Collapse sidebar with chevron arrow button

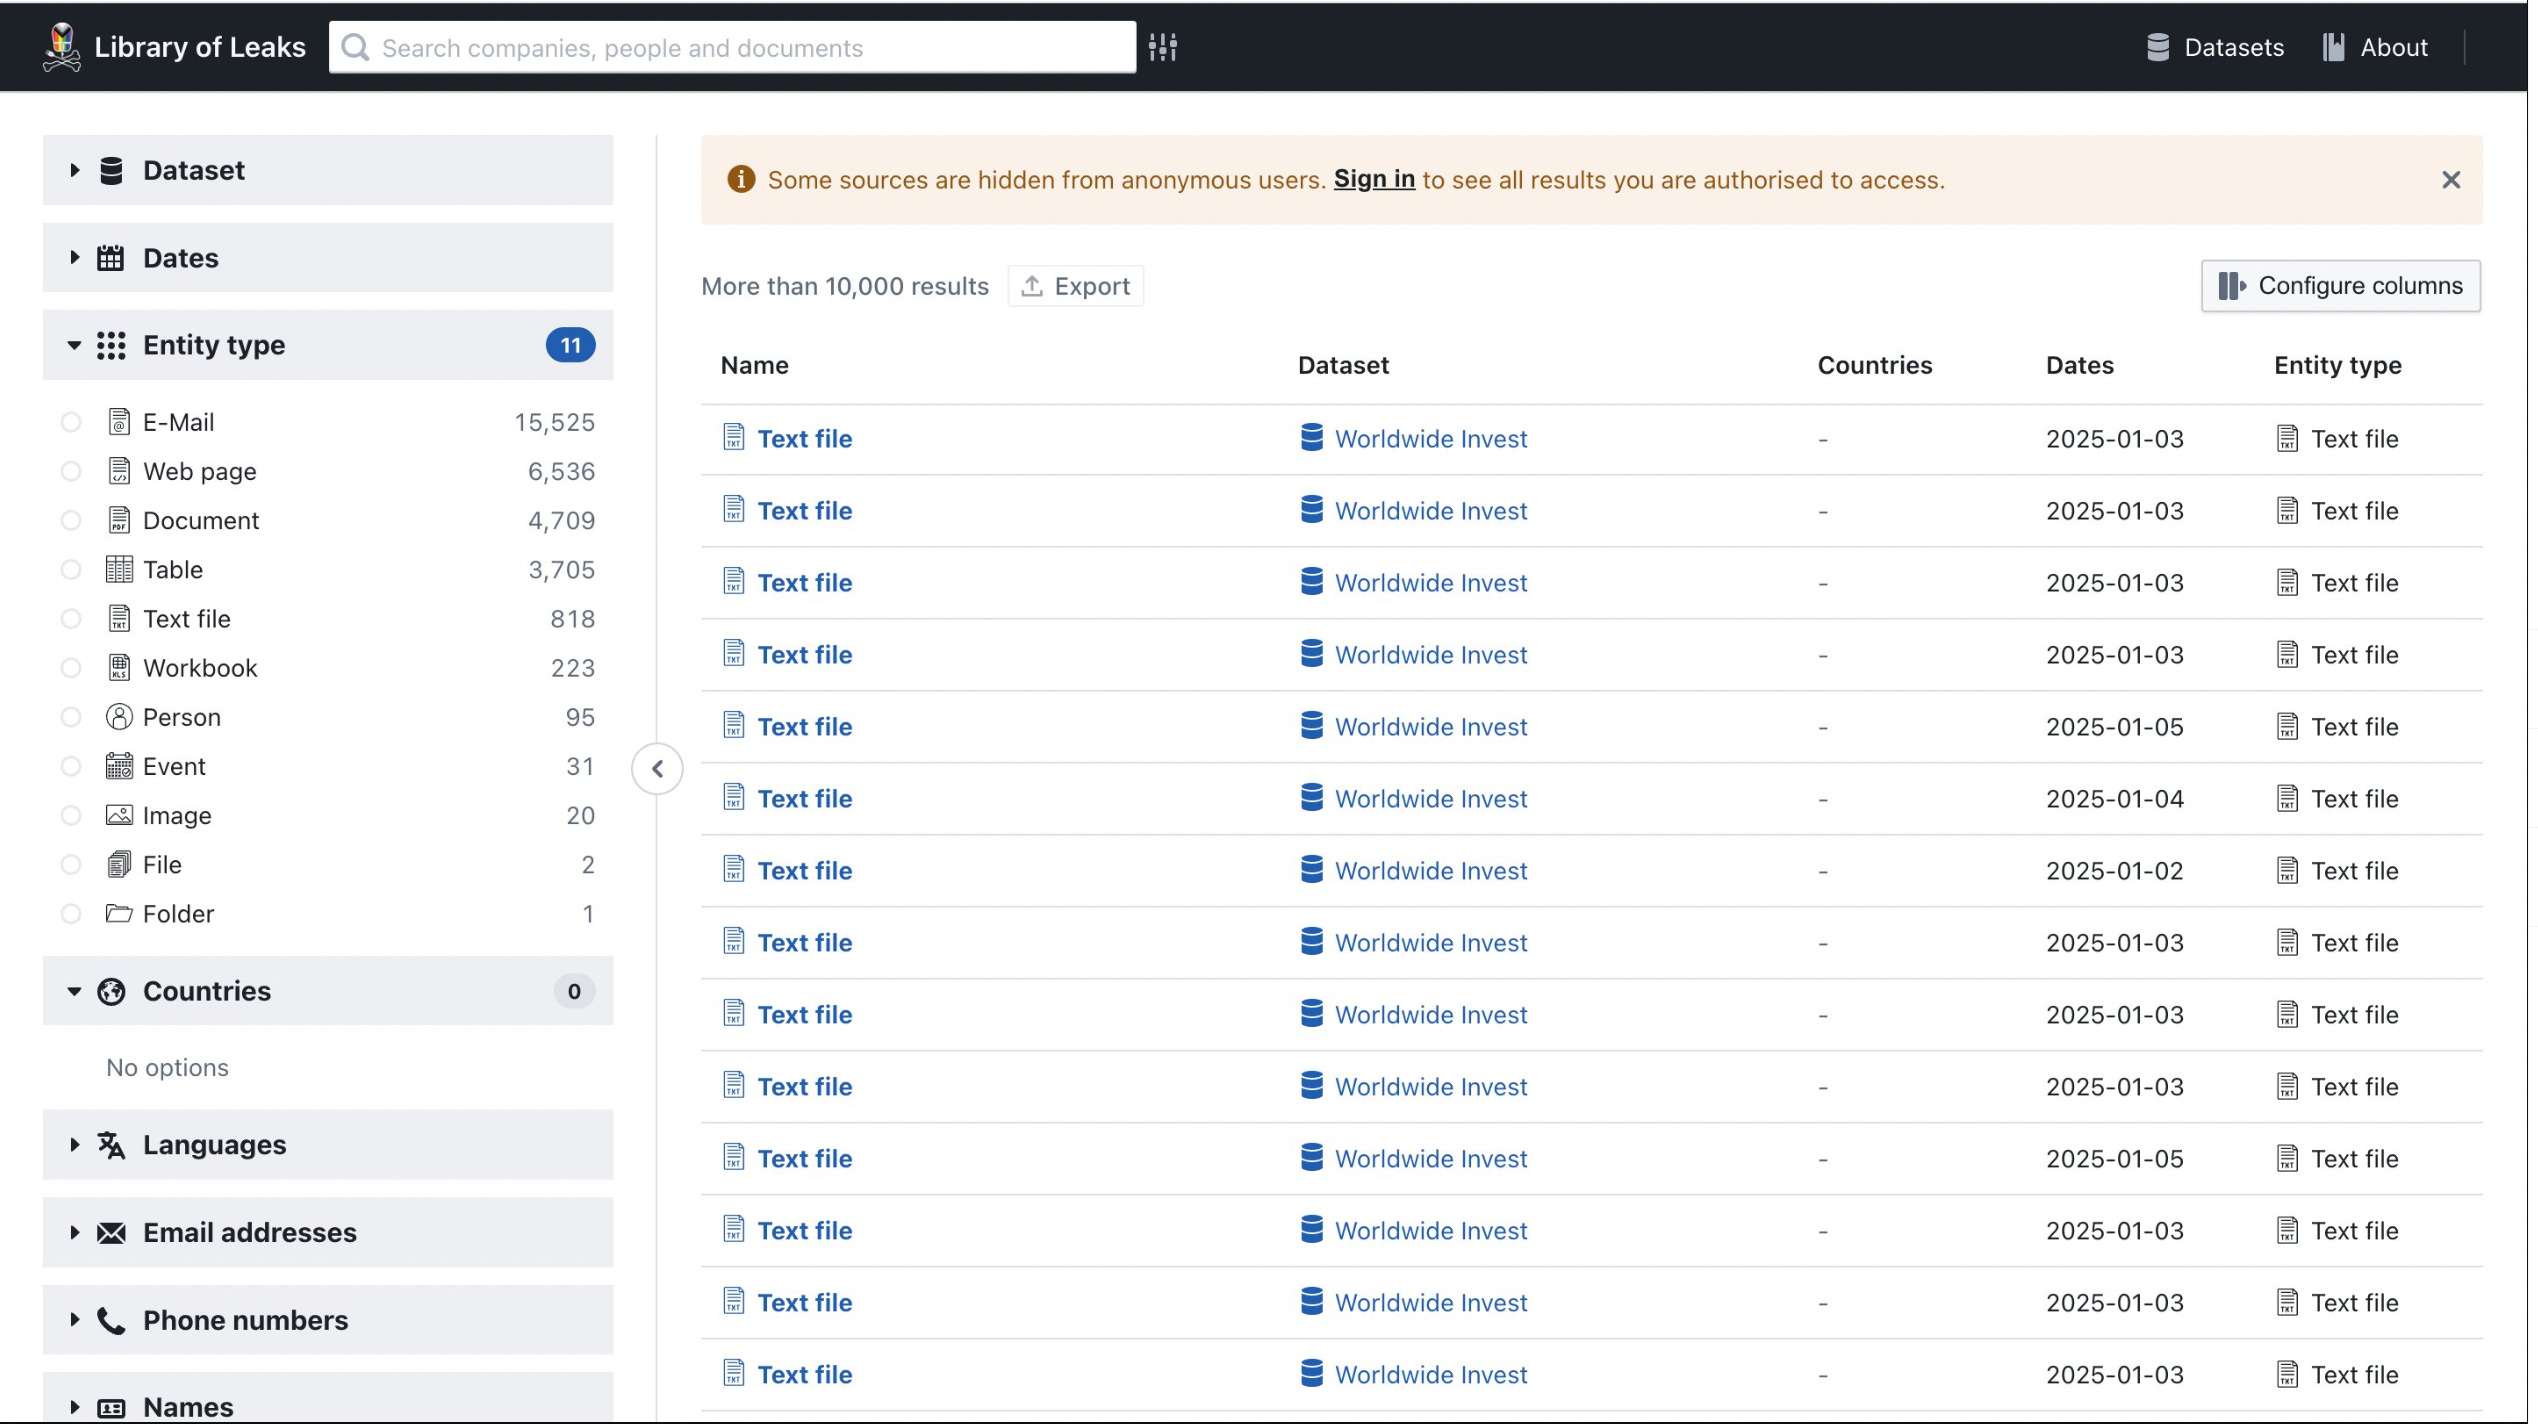657,768
